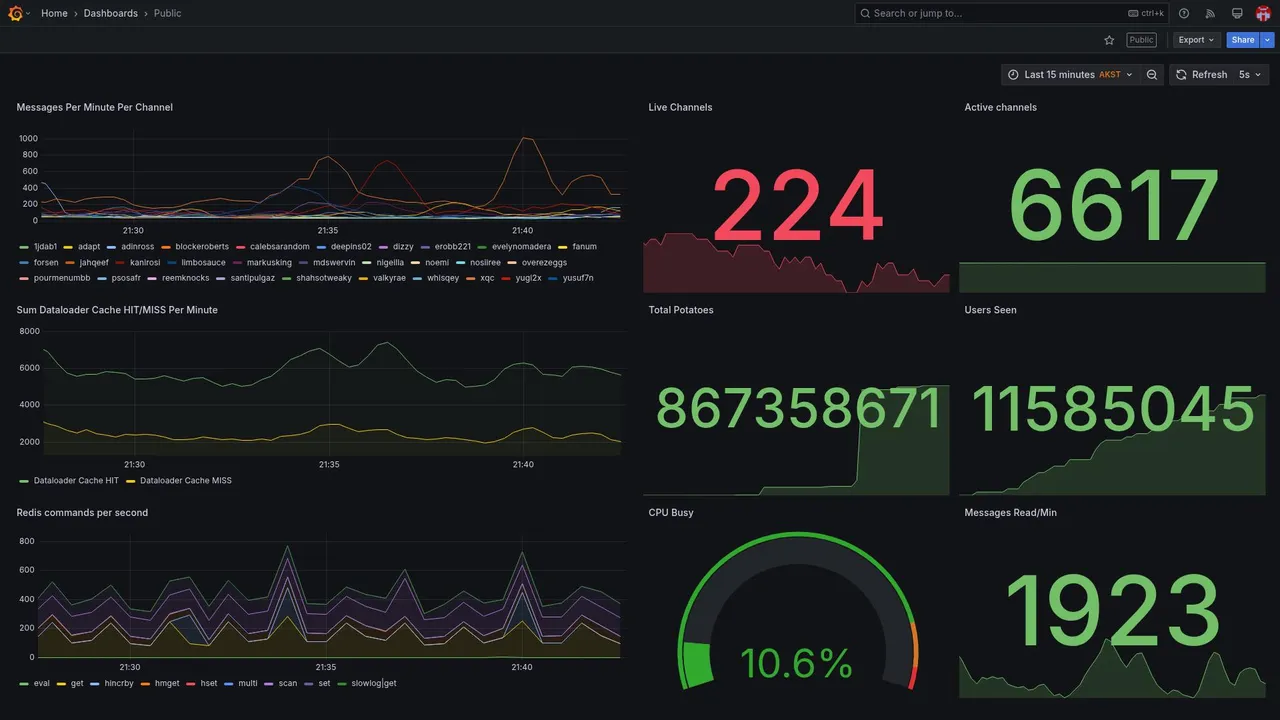
Task: Open Dashboards breadcrumb link
Action: click(x=111, y=13)
